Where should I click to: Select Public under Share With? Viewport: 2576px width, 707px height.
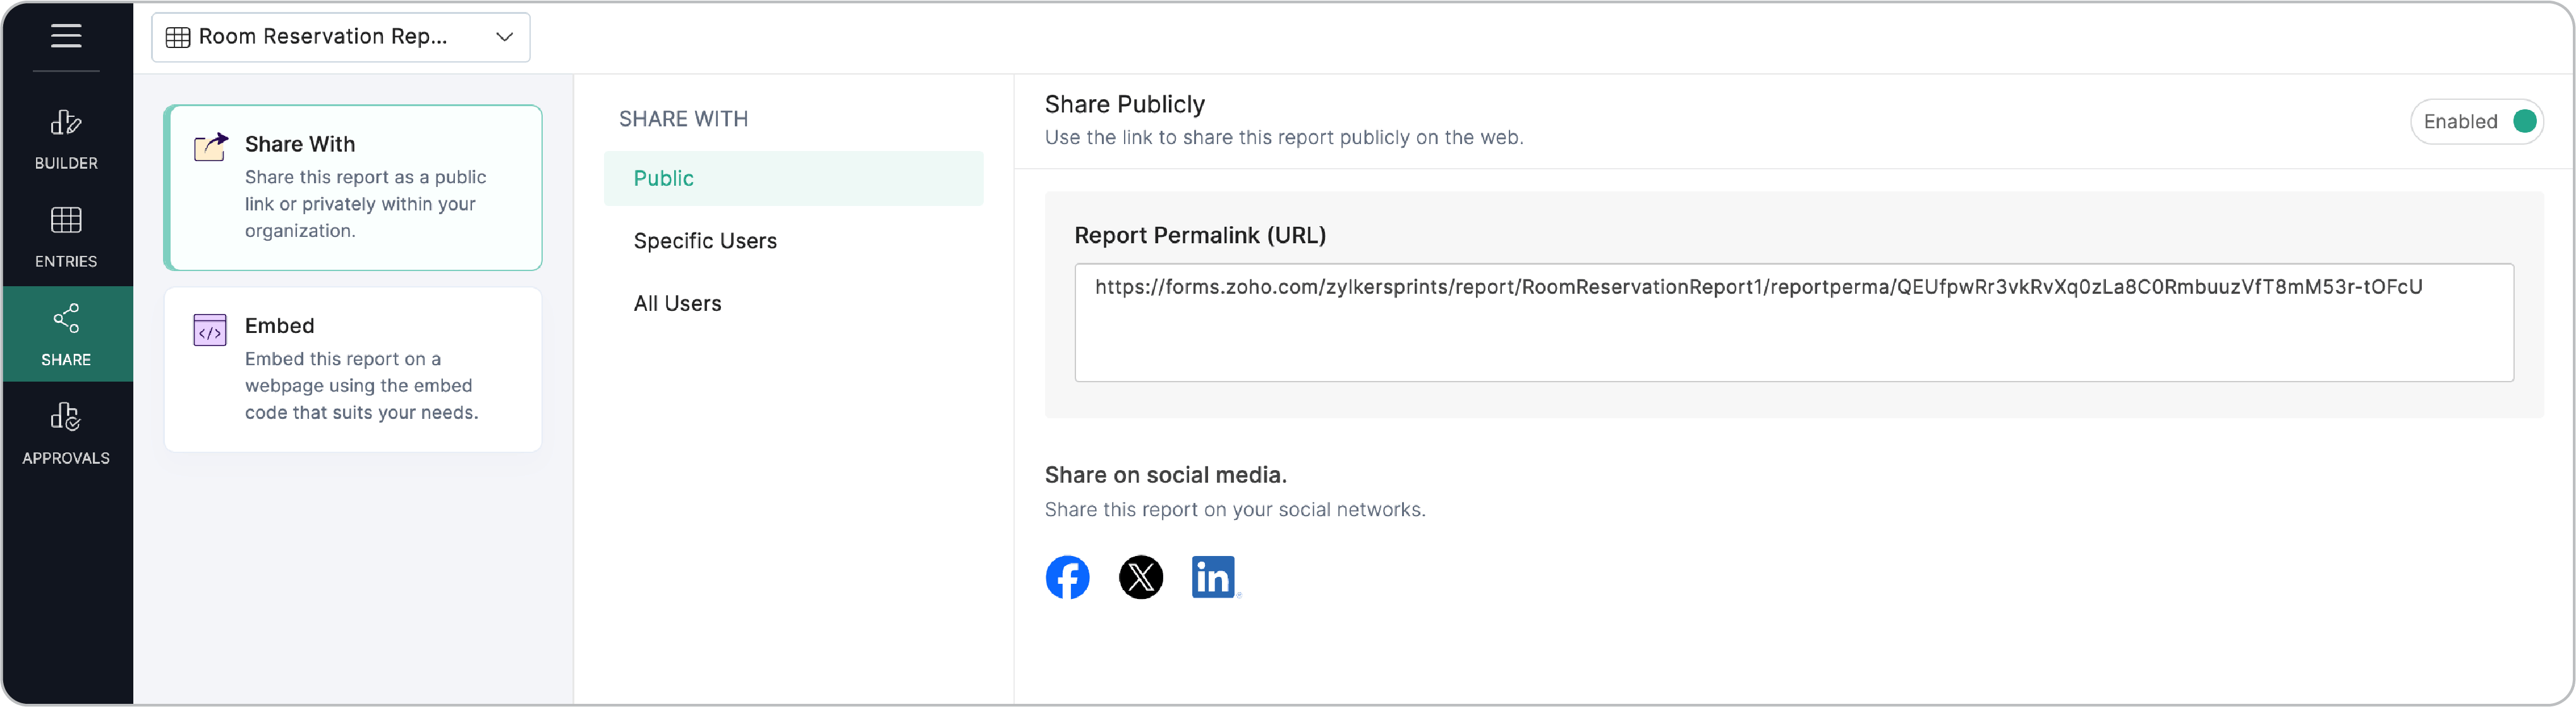pos(663,178)
